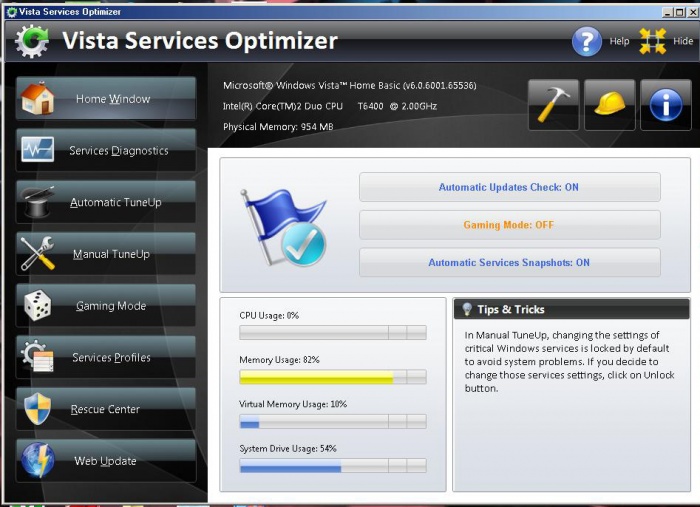Minimize the Vista Services Optimizer window

coord(667,12)
